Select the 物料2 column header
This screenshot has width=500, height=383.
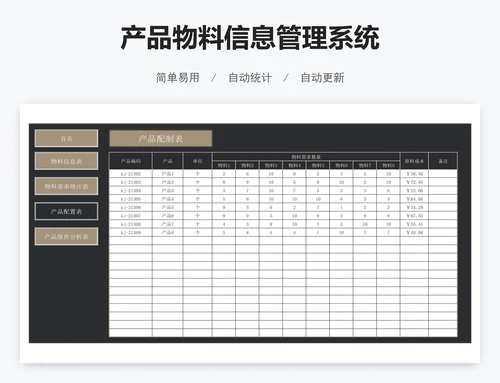(247, 165)
